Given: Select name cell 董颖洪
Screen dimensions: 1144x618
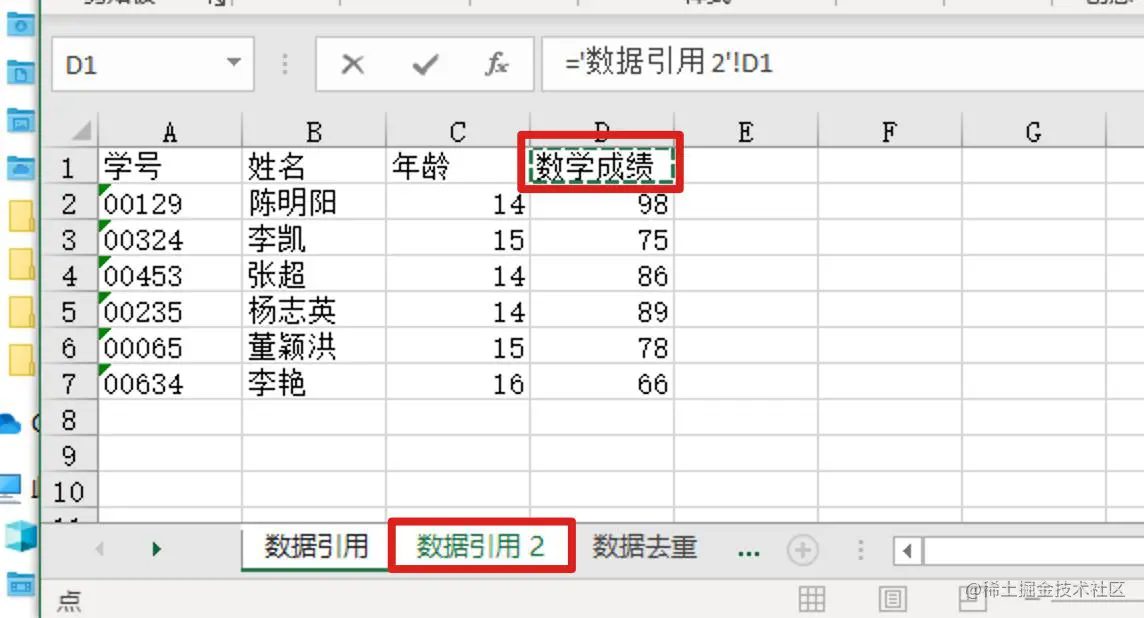Looking at the screenshot, I should (314, 347).
